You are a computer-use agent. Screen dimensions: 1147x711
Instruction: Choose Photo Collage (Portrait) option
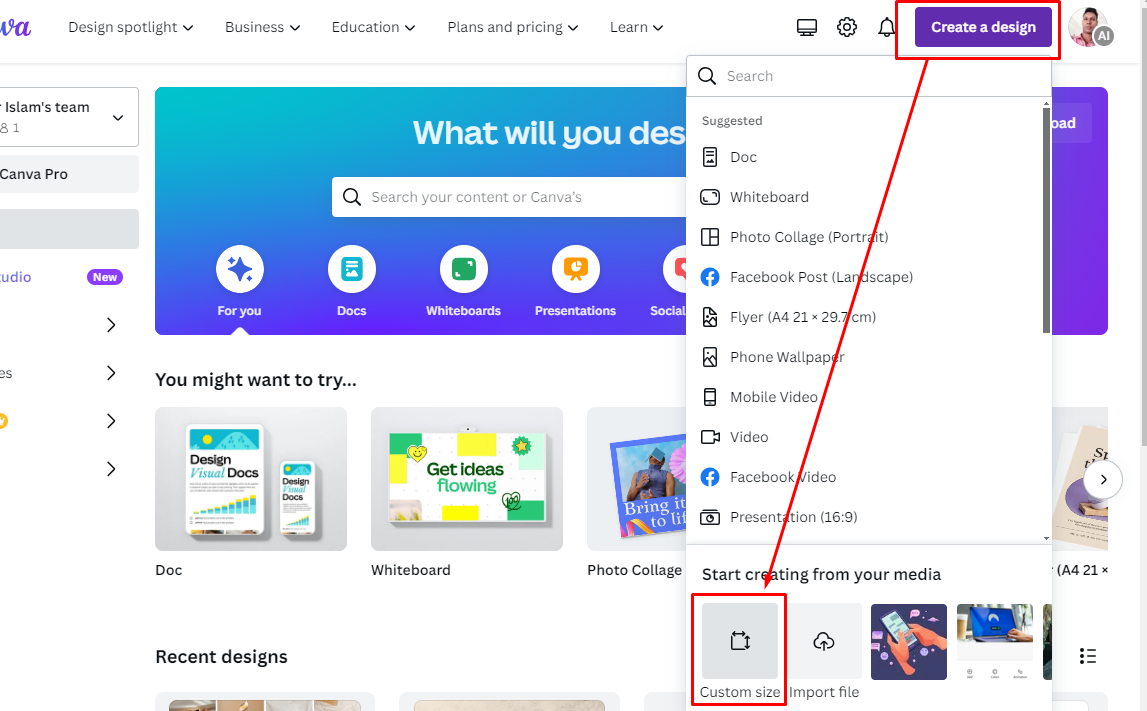click(868, 237)
